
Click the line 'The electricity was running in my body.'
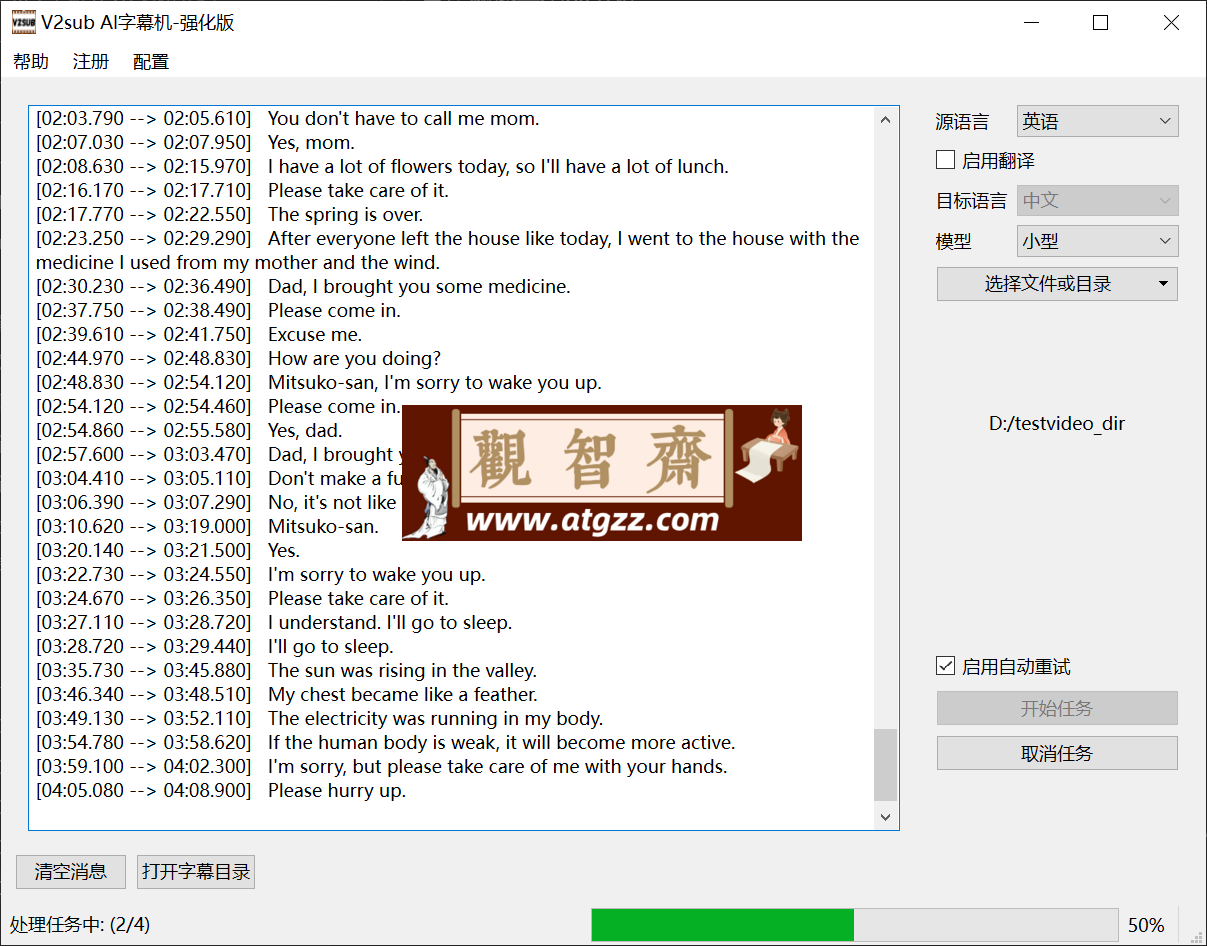(x=435, y=718)
